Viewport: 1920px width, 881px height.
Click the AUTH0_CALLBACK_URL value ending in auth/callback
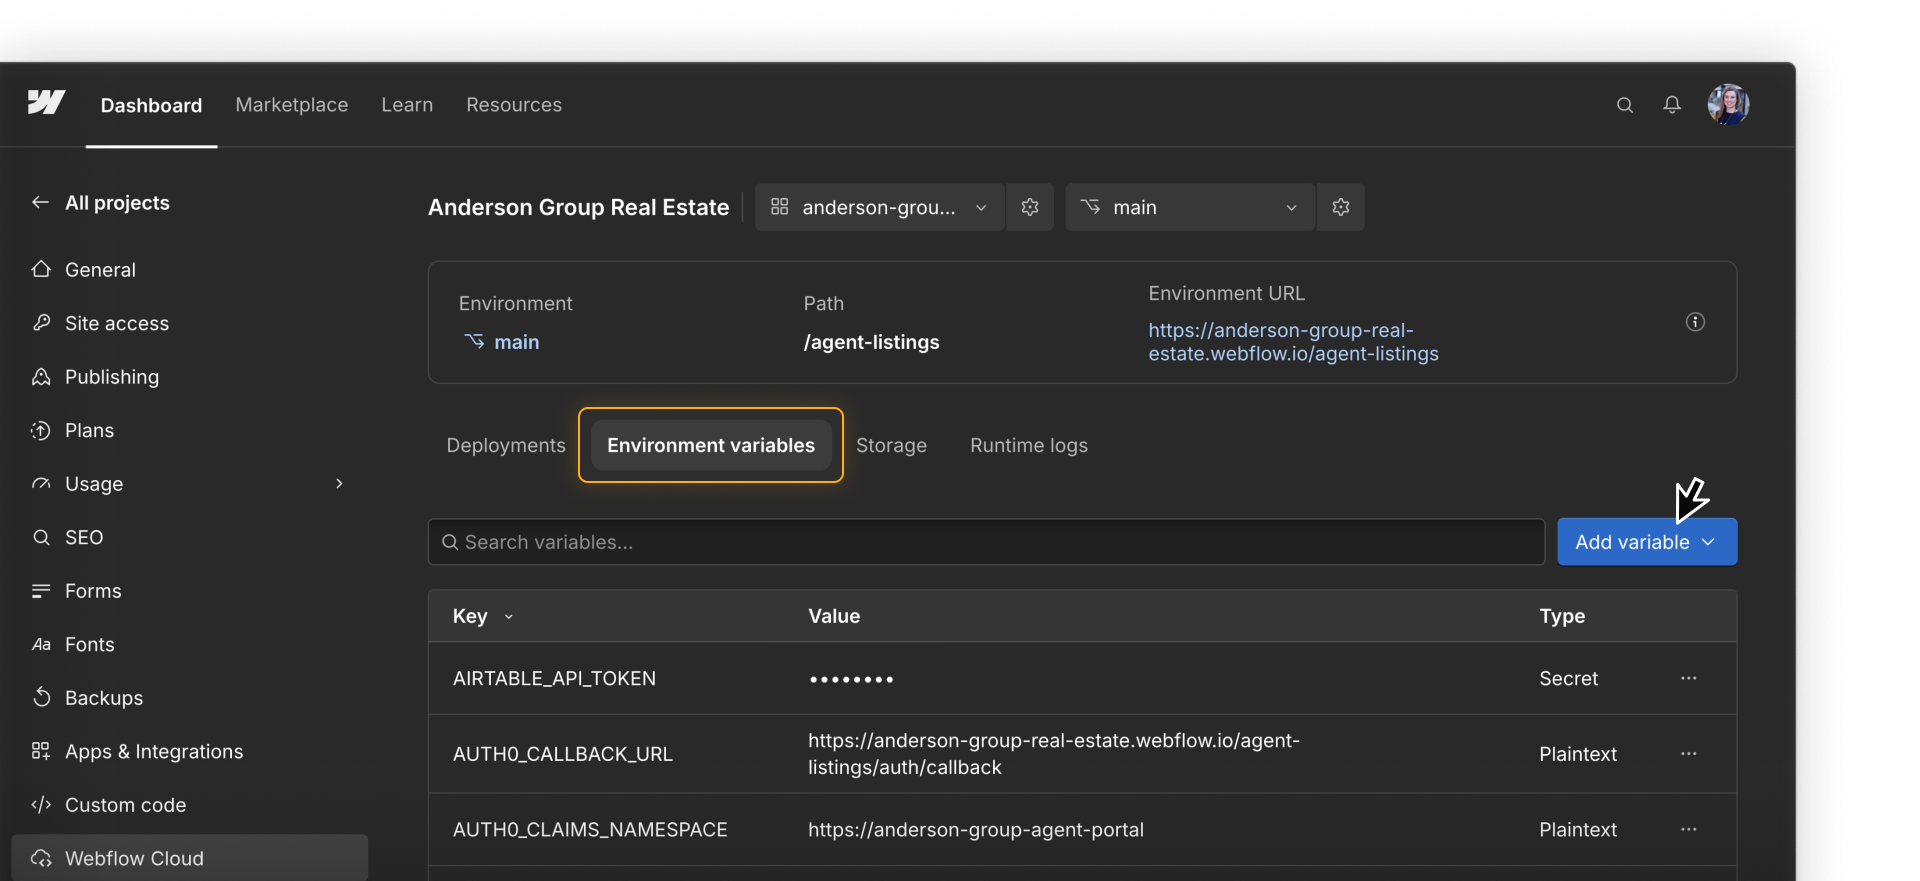tap(1054, 754)
